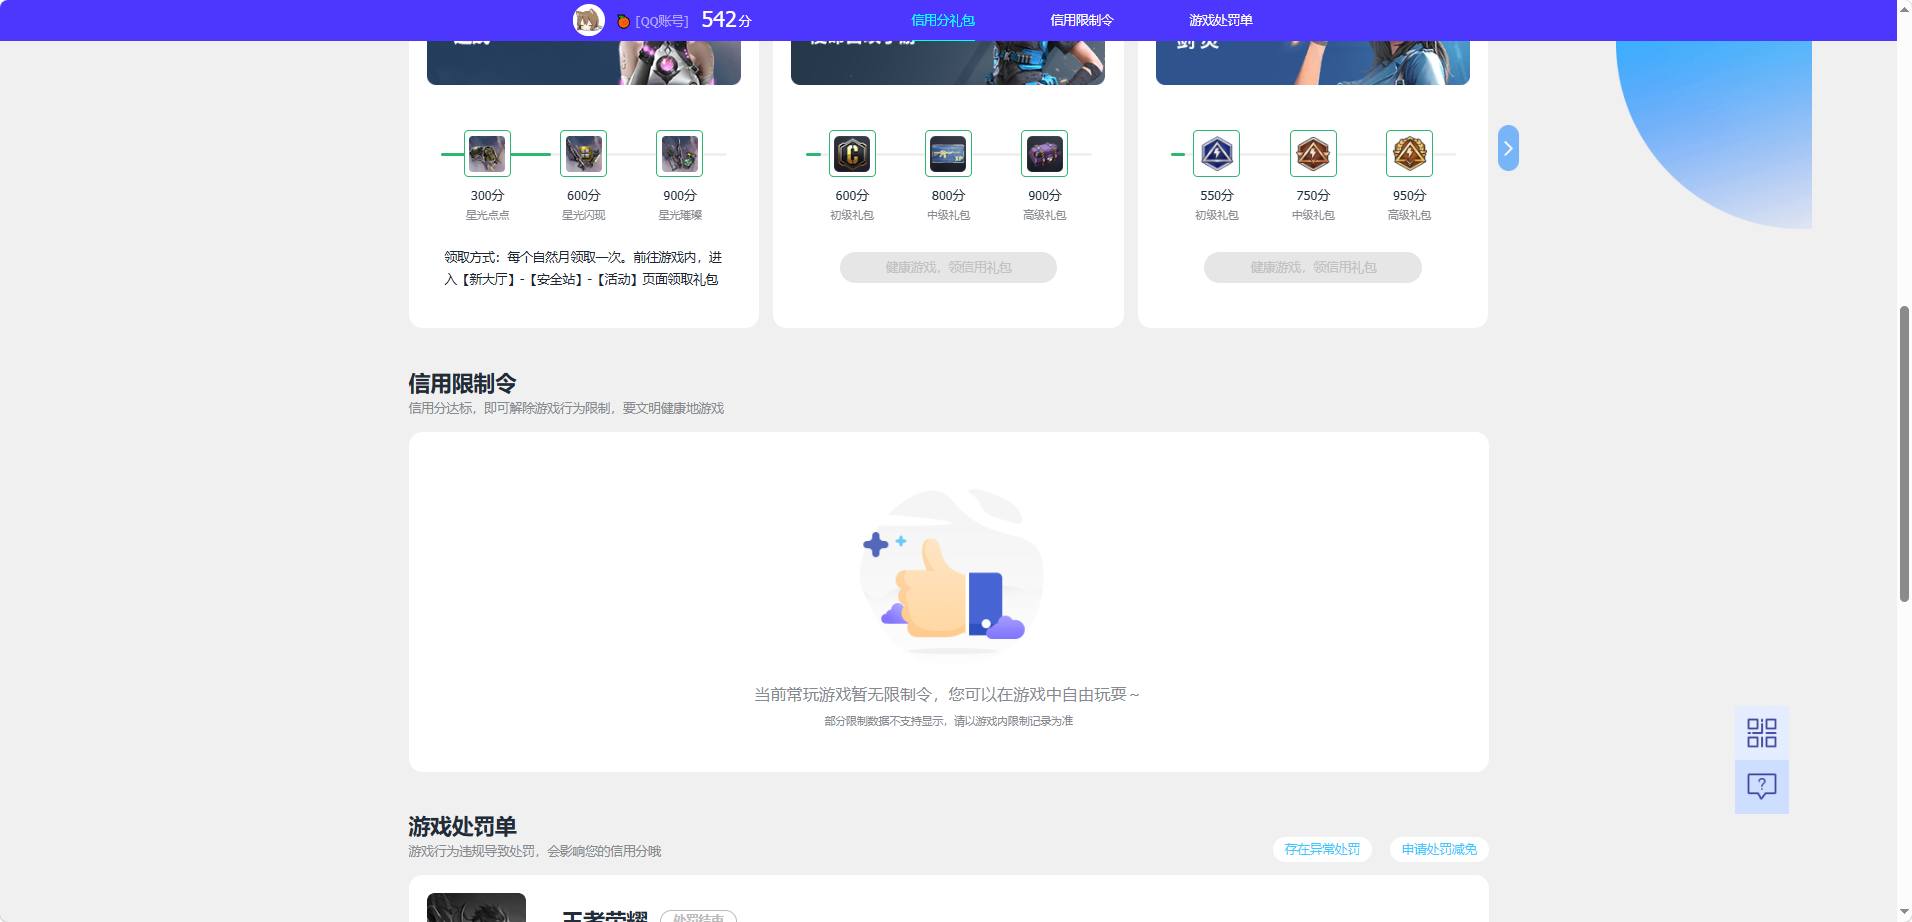1912x922 pixels.
Task: Open the 750分 中级礼包 red badge icon
Action: (x=1313, y=154)
